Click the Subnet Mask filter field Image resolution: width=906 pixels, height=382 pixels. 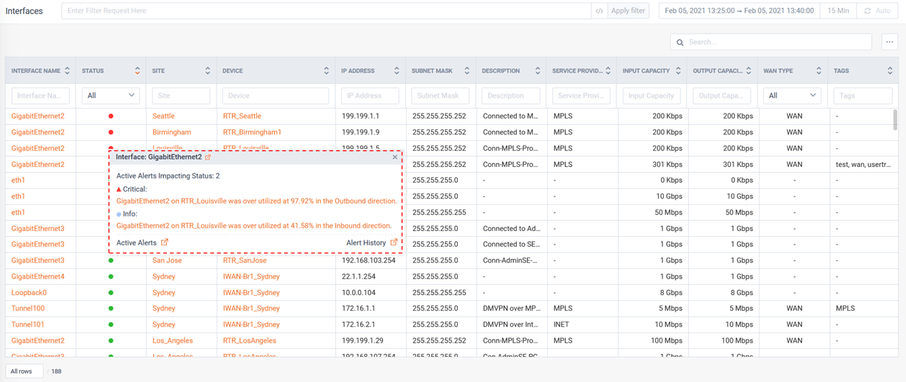tap(440, 95)
